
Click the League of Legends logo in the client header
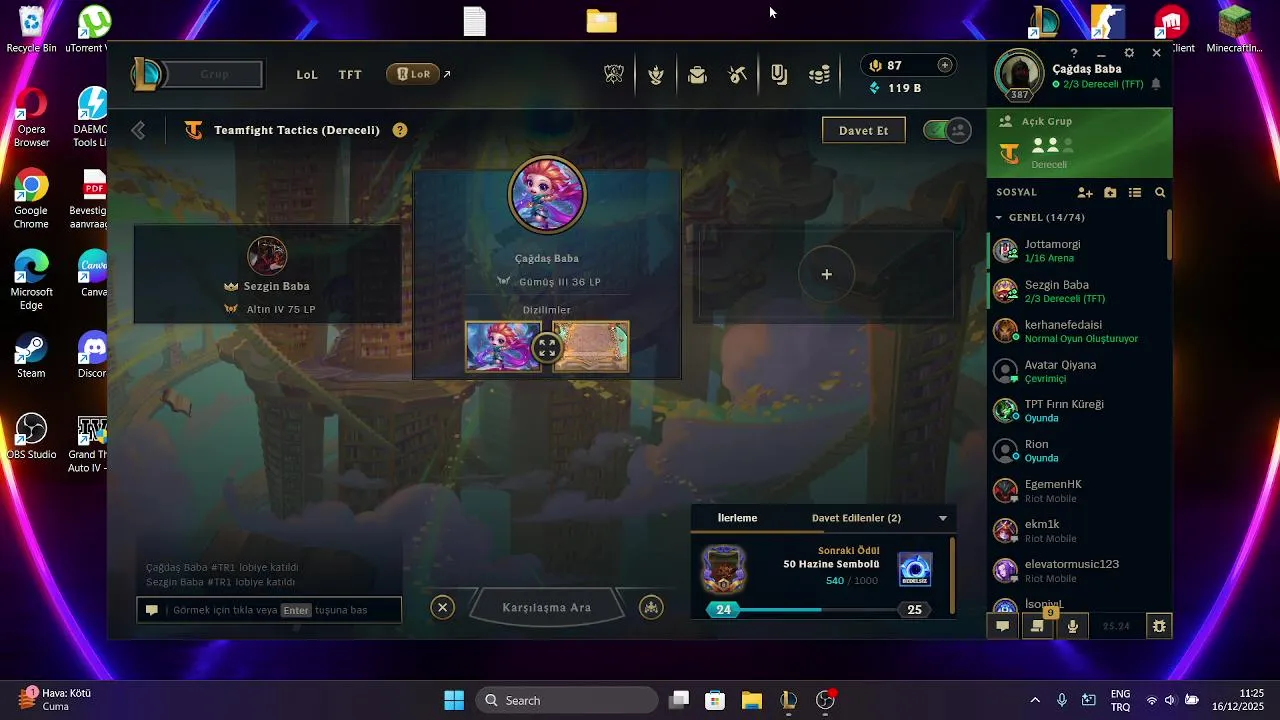[x=148, y=73]
